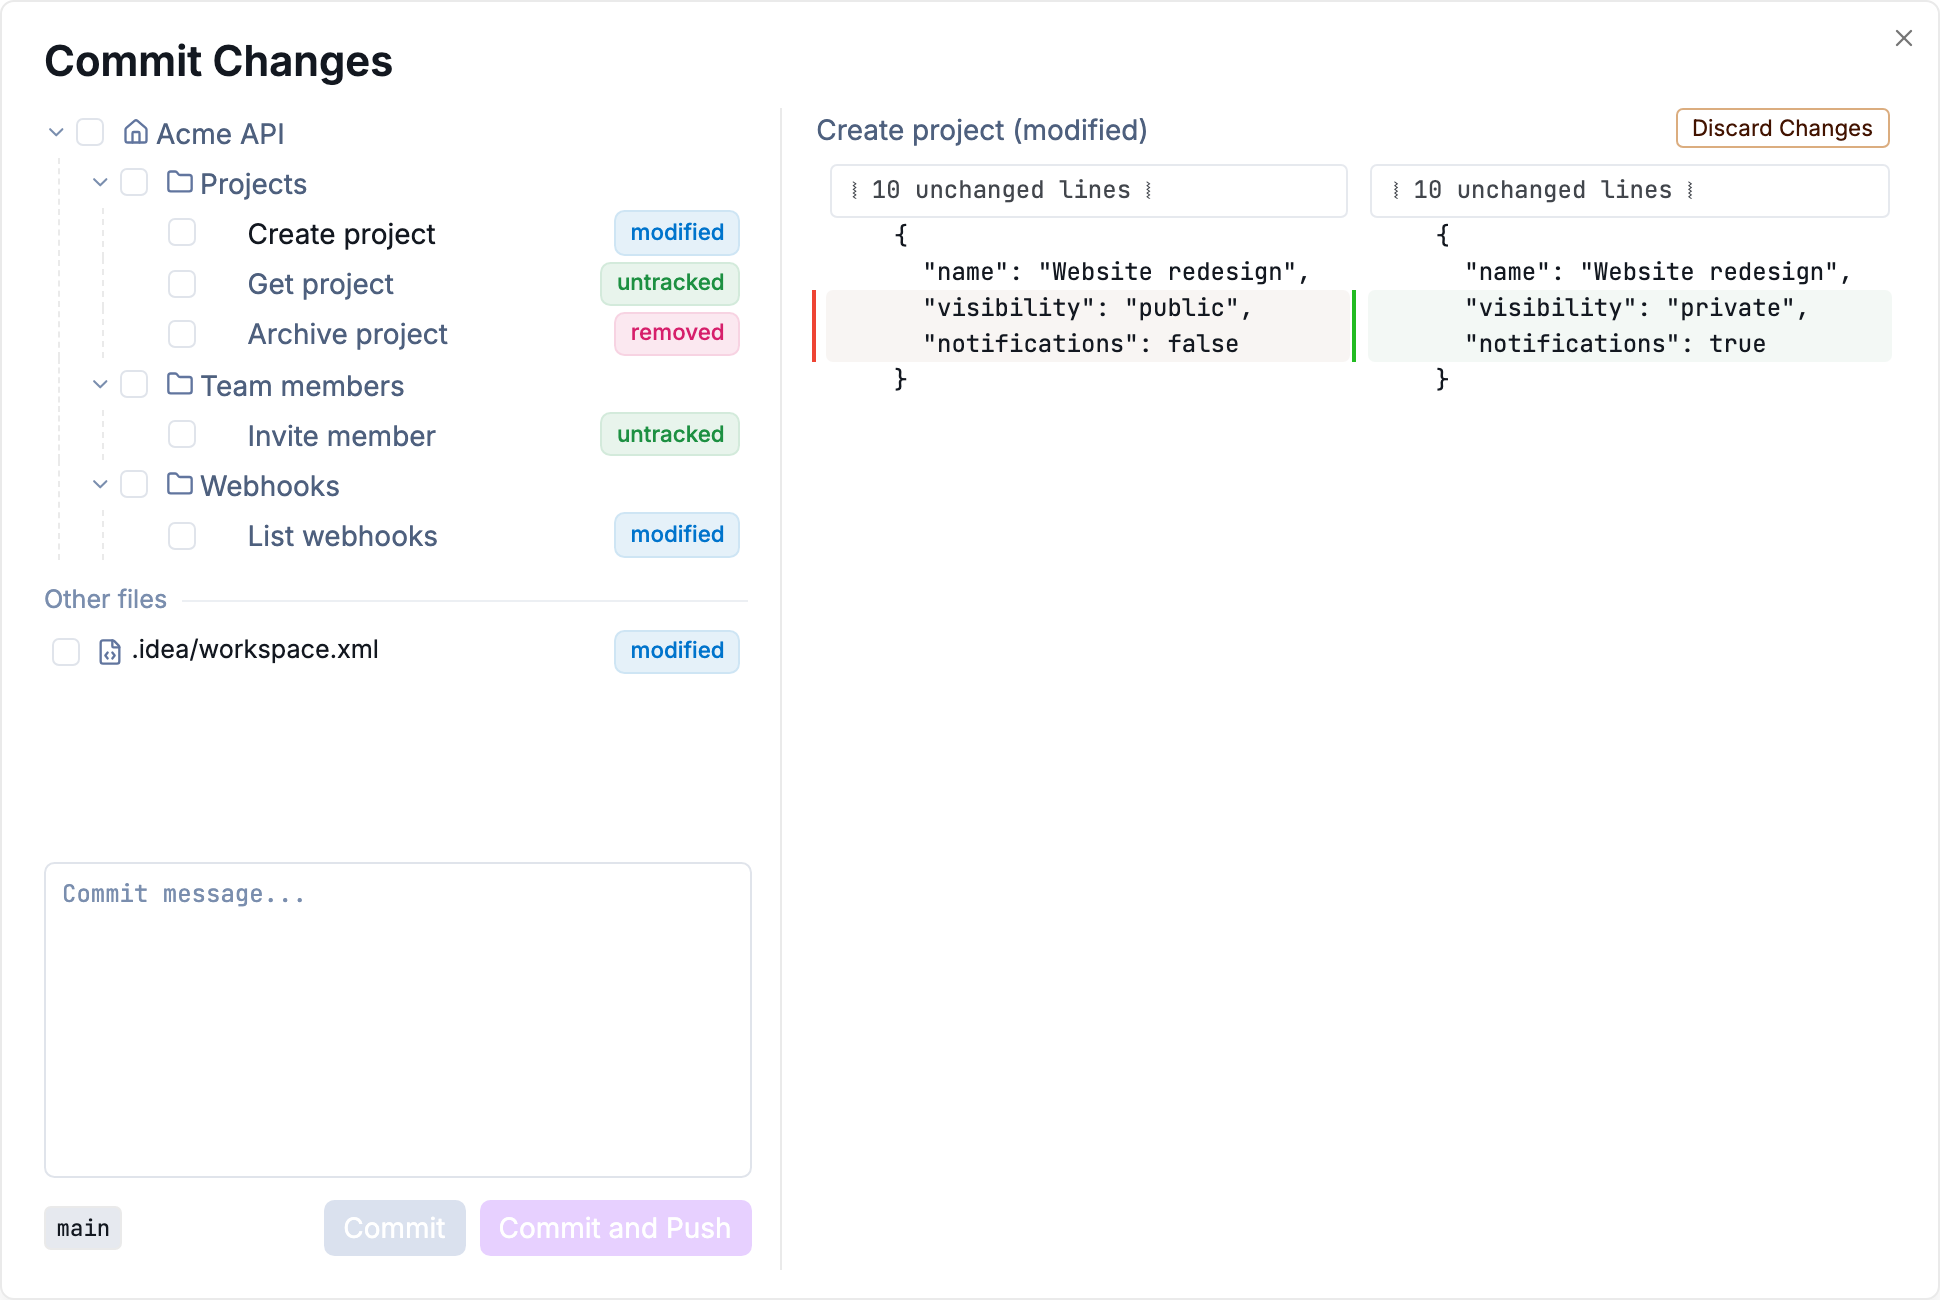This screenshot has width=1940, height=1300.
Task: Tick the List webhooks checkbox
Action: coord(182,536)
